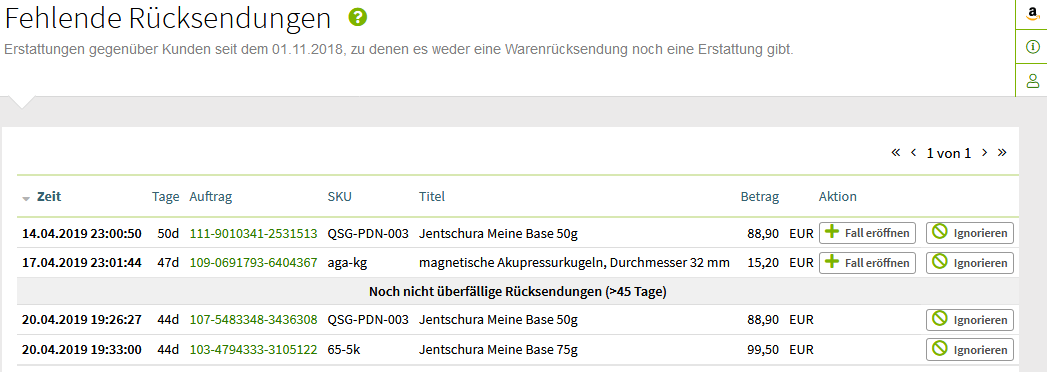Open the user profile sidebar icon

tap(1032, 81)
